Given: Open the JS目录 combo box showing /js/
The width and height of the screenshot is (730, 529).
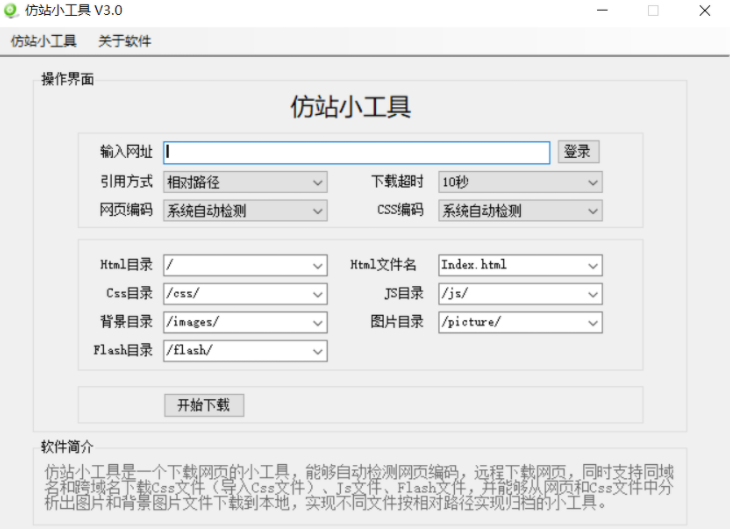Looking at the screenshot, I should (520, 294).
